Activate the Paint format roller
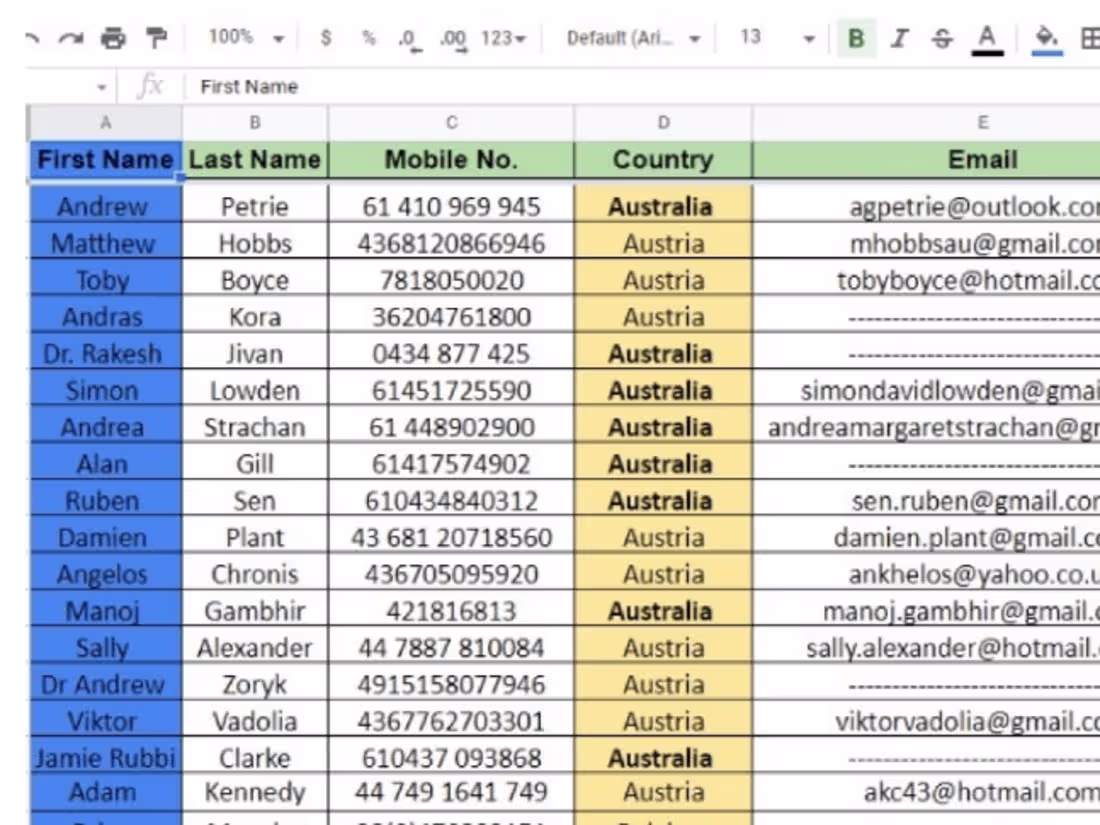This screenshot has width=1100, height=825. pos(156,38)
